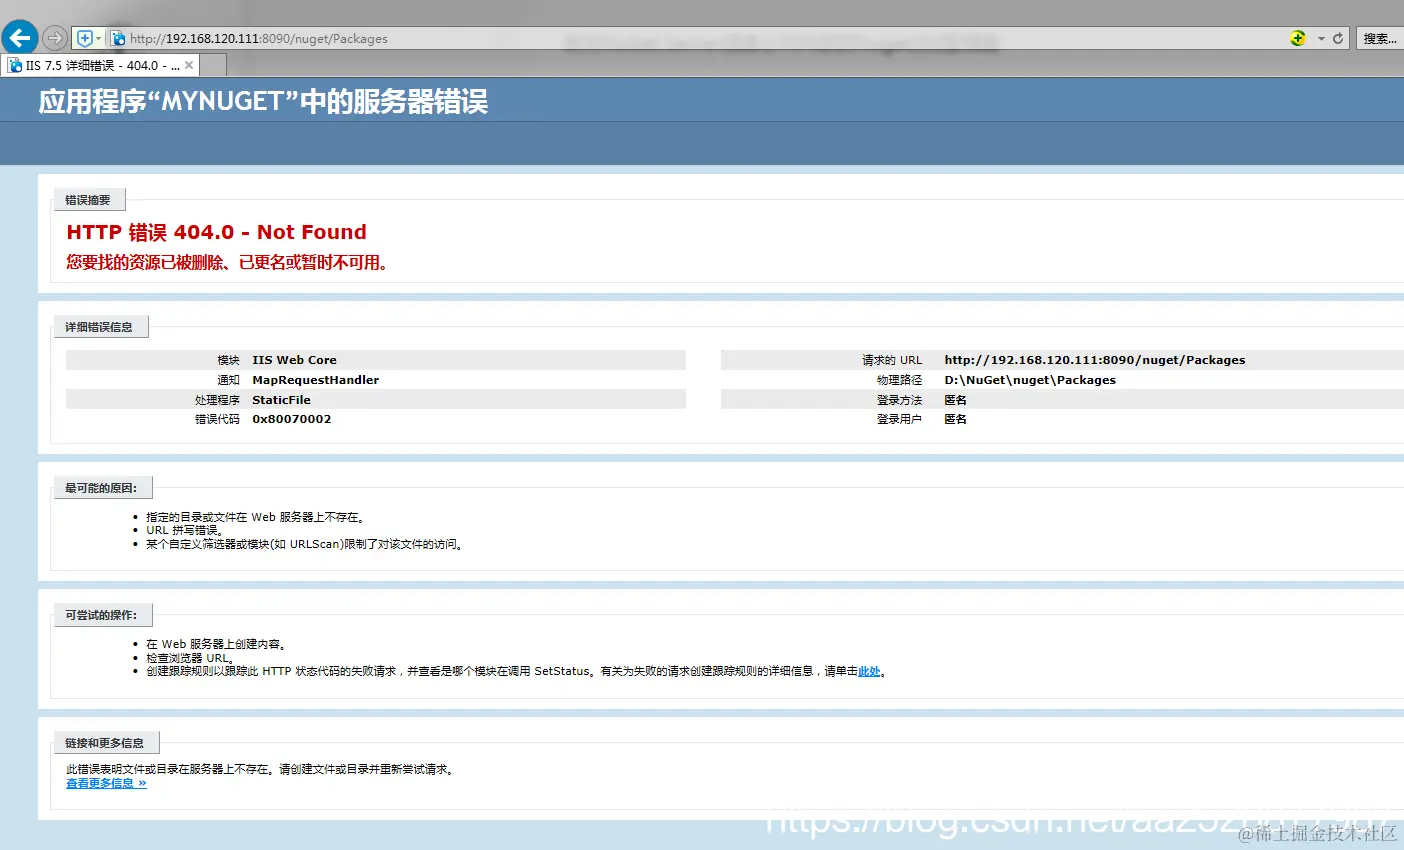The width and height of the screenshot is (1404, 850).
Task: Click the requested URL value in details
Action: [1095, 360]
